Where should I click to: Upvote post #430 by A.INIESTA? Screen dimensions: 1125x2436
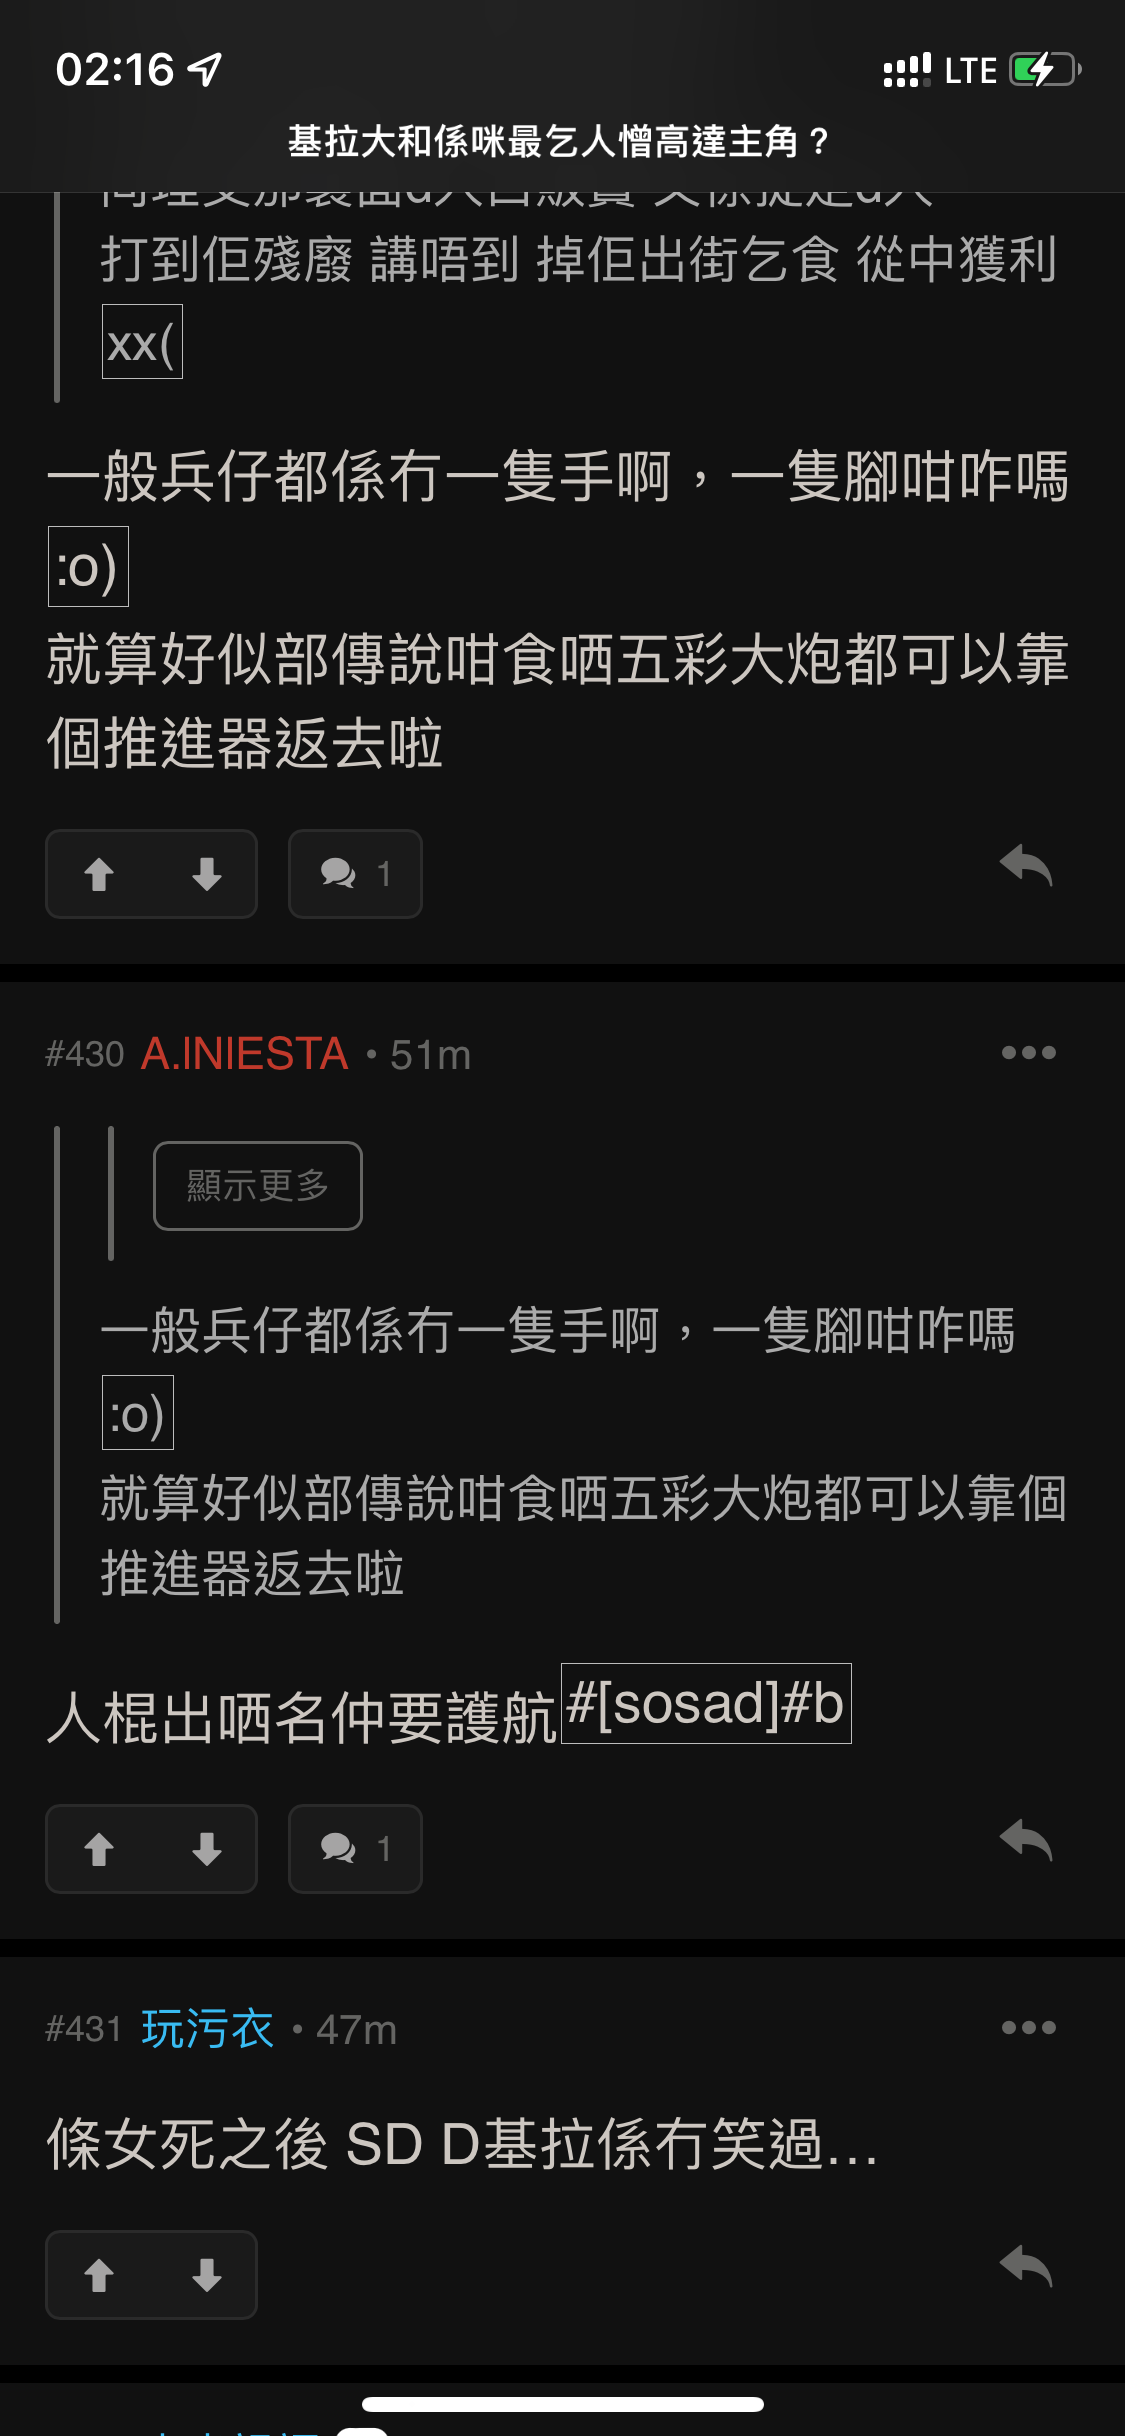click(x=99, y=1849)
